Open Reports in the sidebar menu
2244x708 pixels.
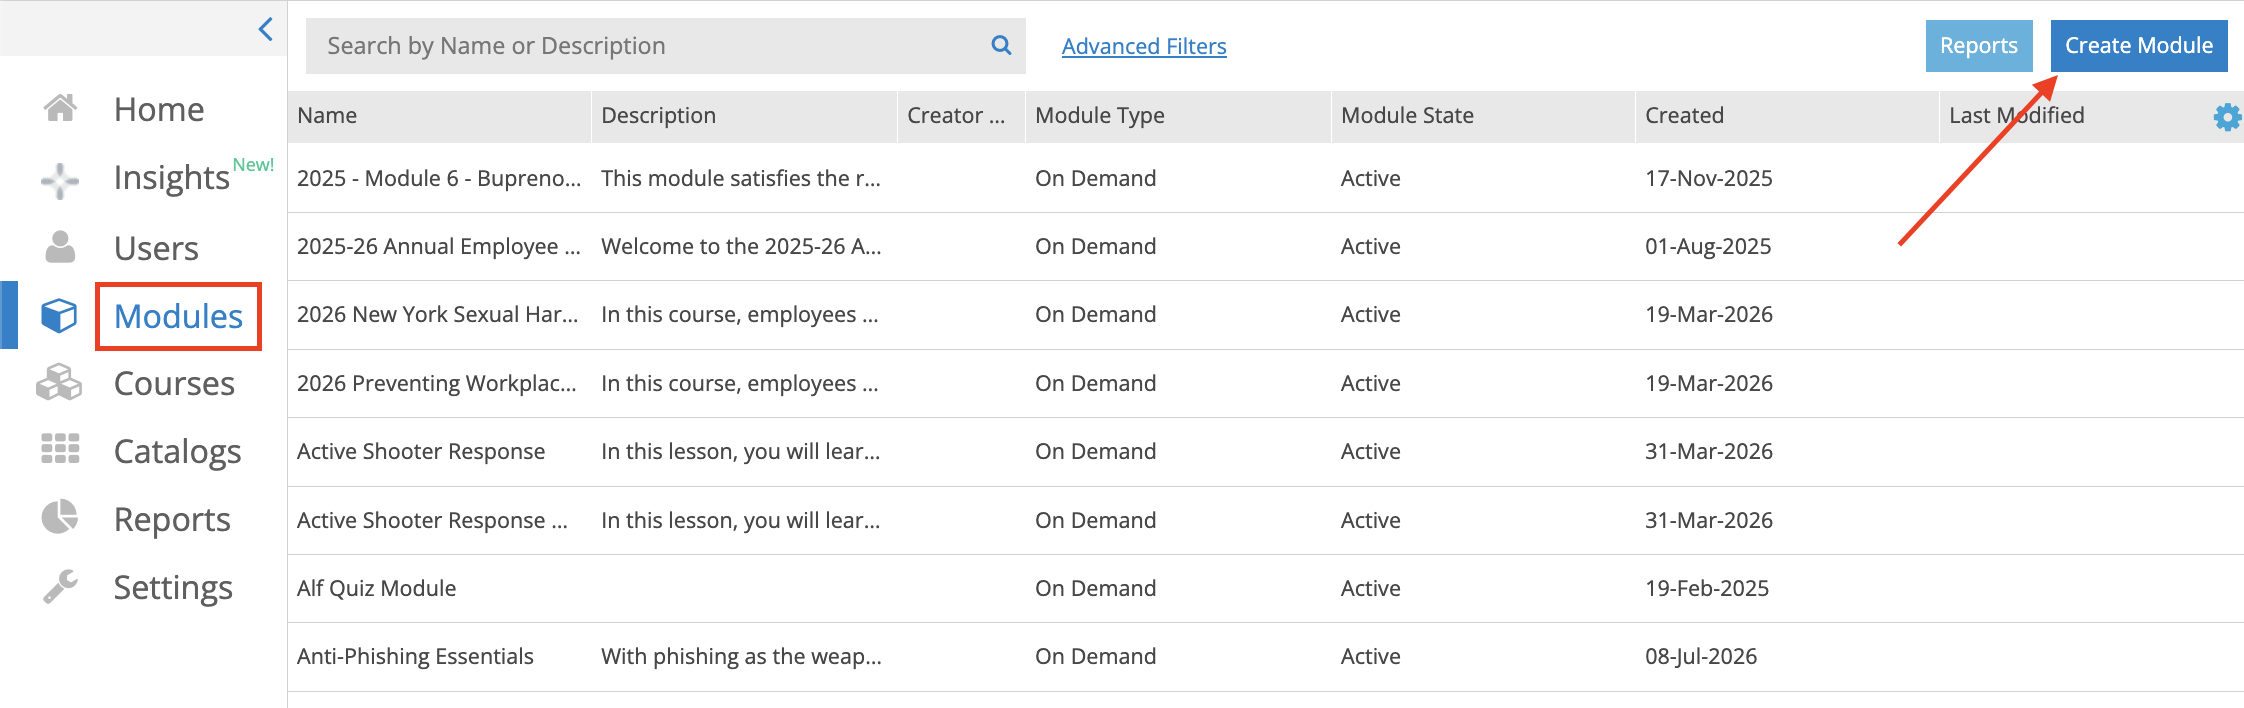(172, 520)
